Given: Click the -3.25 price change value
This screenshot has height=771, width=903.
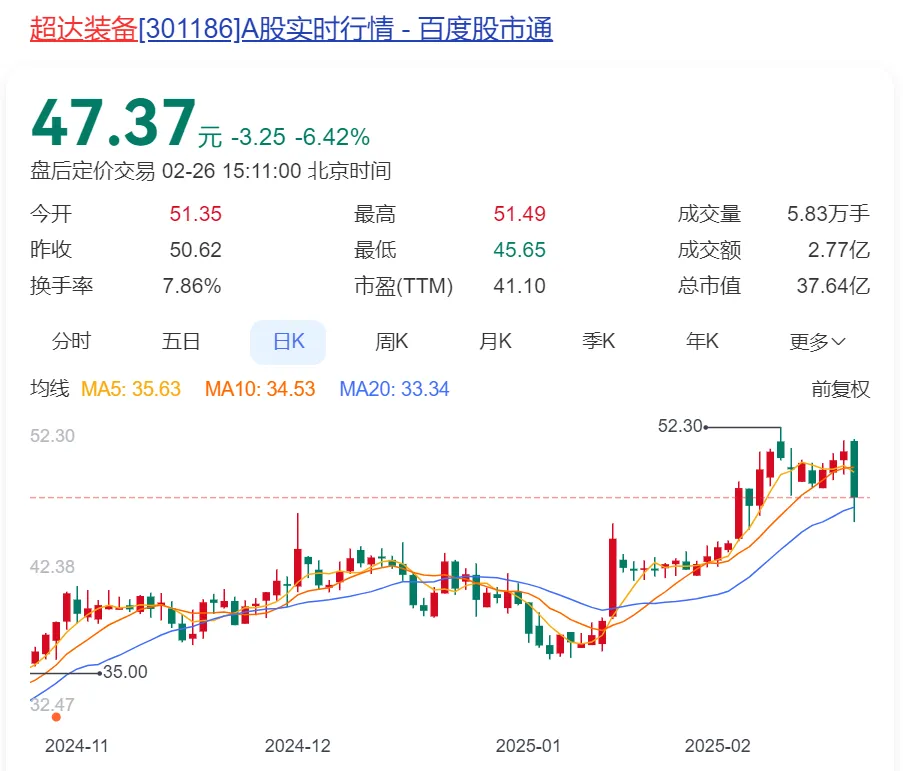Looking at the screenshot, I should click(x=259, y=138).
